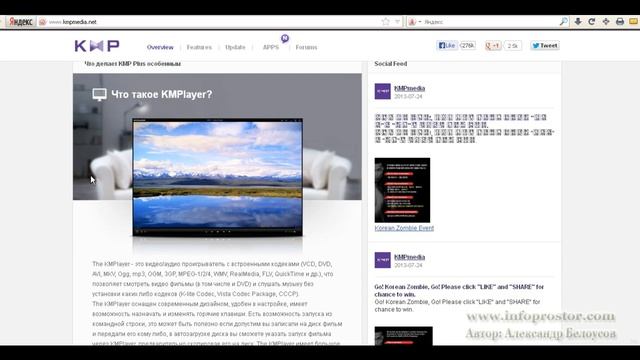Click the print icon in toolbar
Screen dimensions: 640x360
point(620,22)
